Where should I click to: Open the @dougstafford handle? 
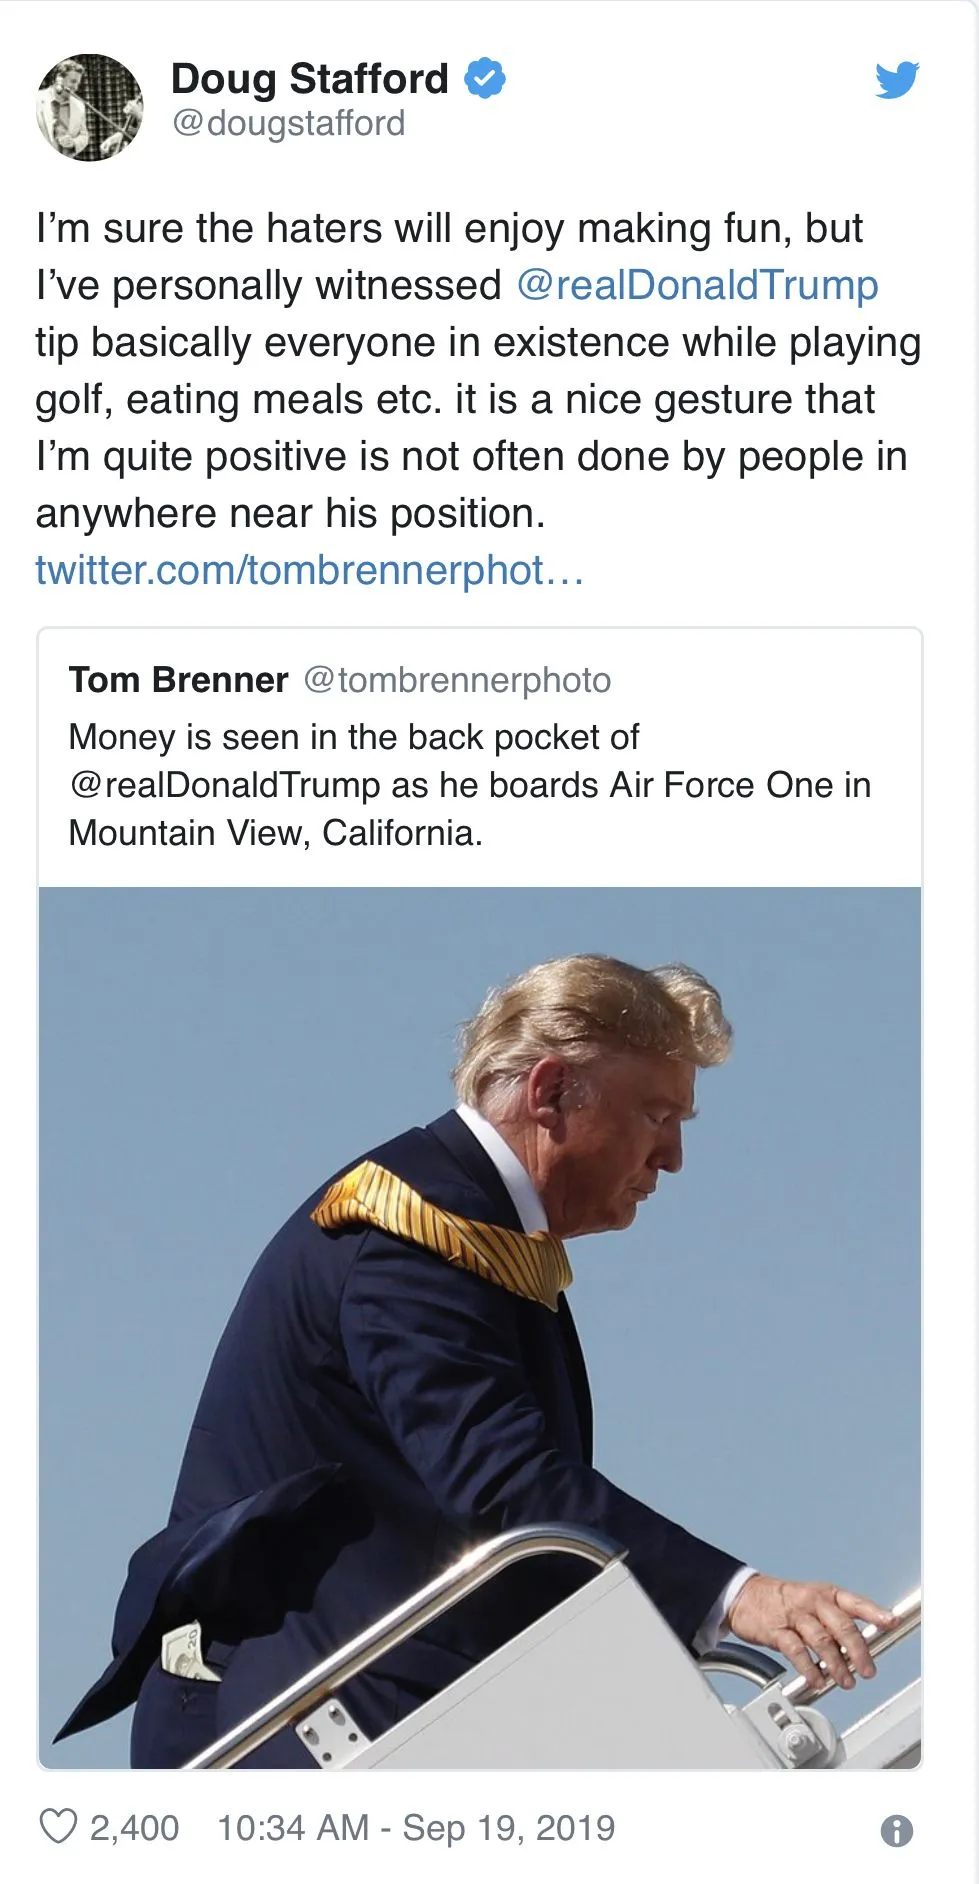pyautogui.click(x=288, y=123)
